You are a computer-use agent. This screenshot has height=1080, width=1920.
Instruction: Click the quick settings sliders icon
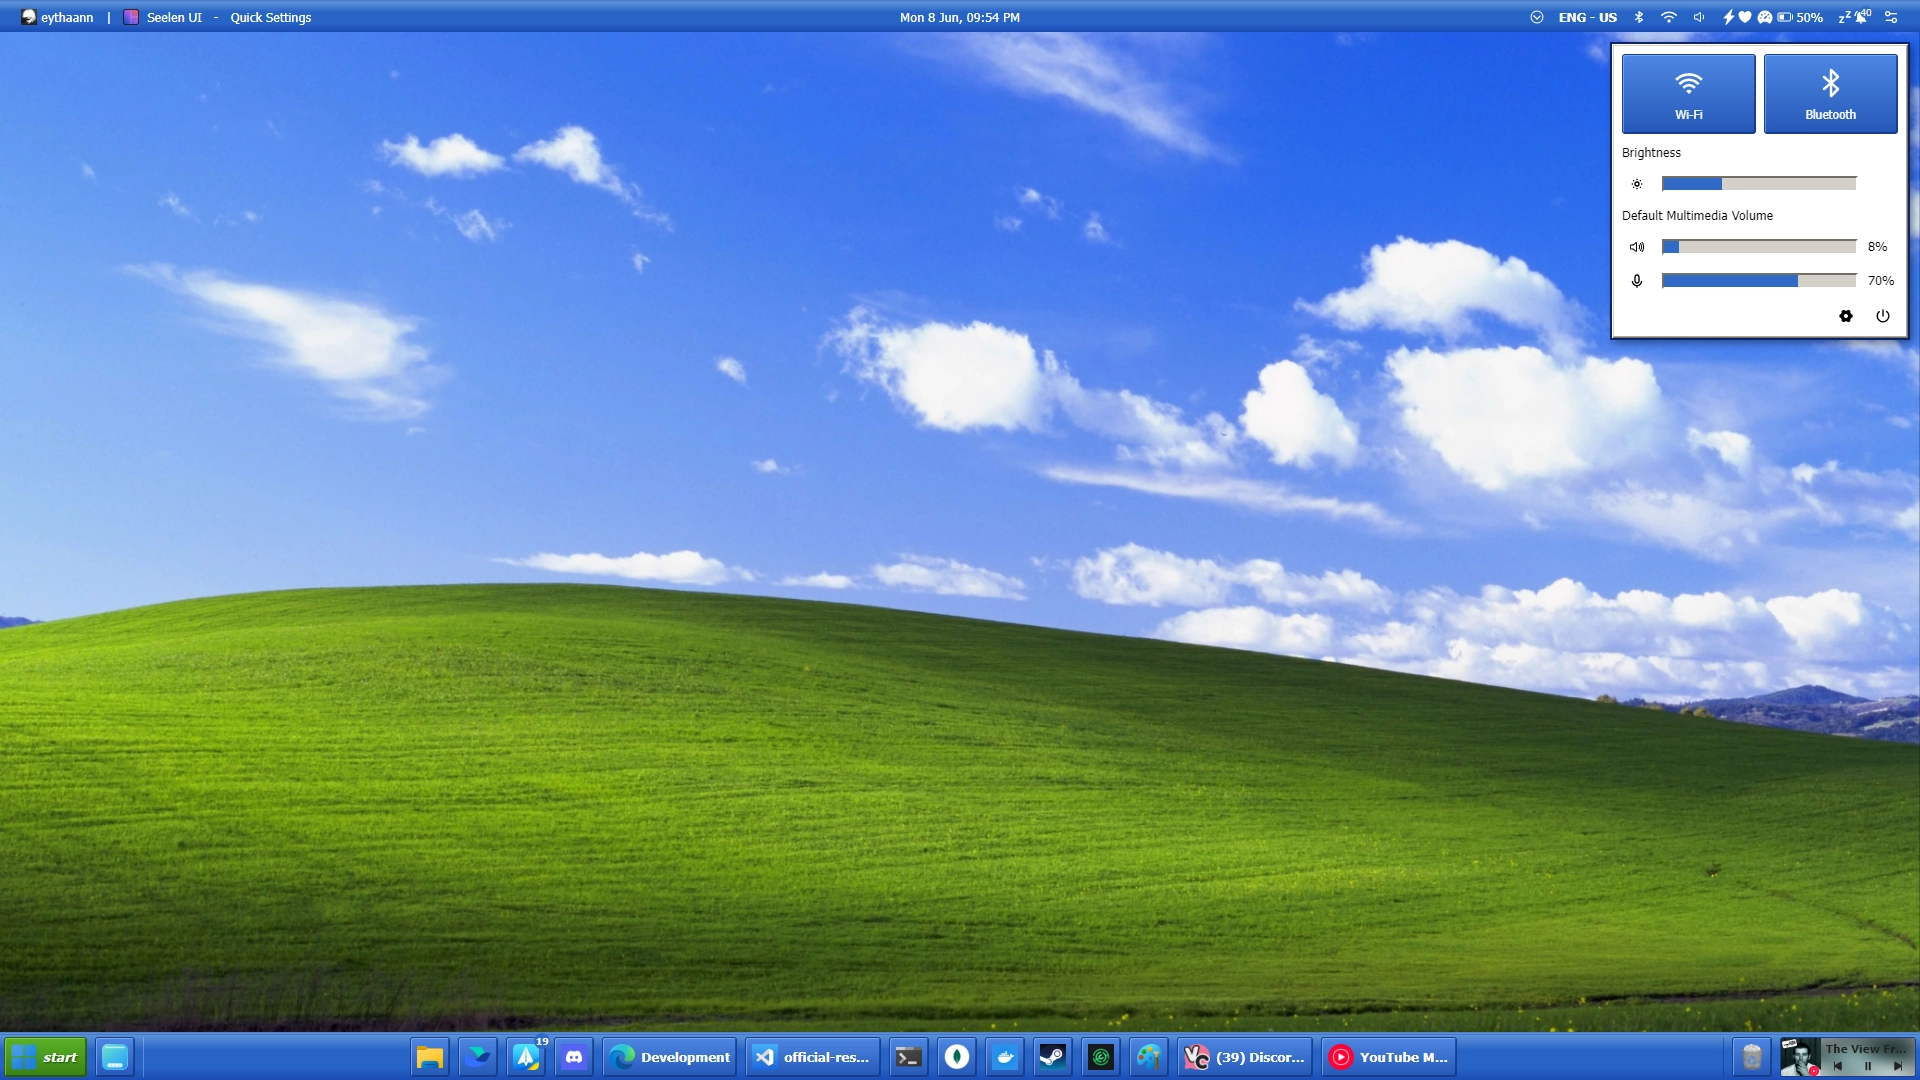pyautogui.click(x=1891, y=17)
